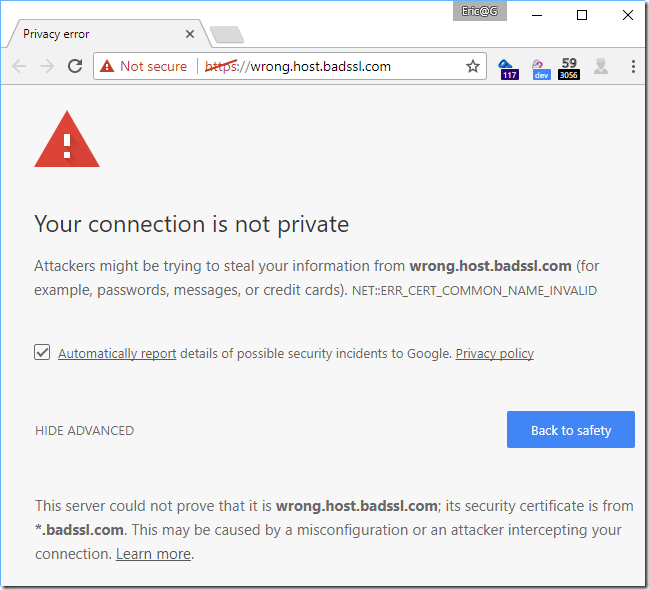649x590 pixels.
Task: Click the Not secure warning indicator
Action: (x=144, y=66)
